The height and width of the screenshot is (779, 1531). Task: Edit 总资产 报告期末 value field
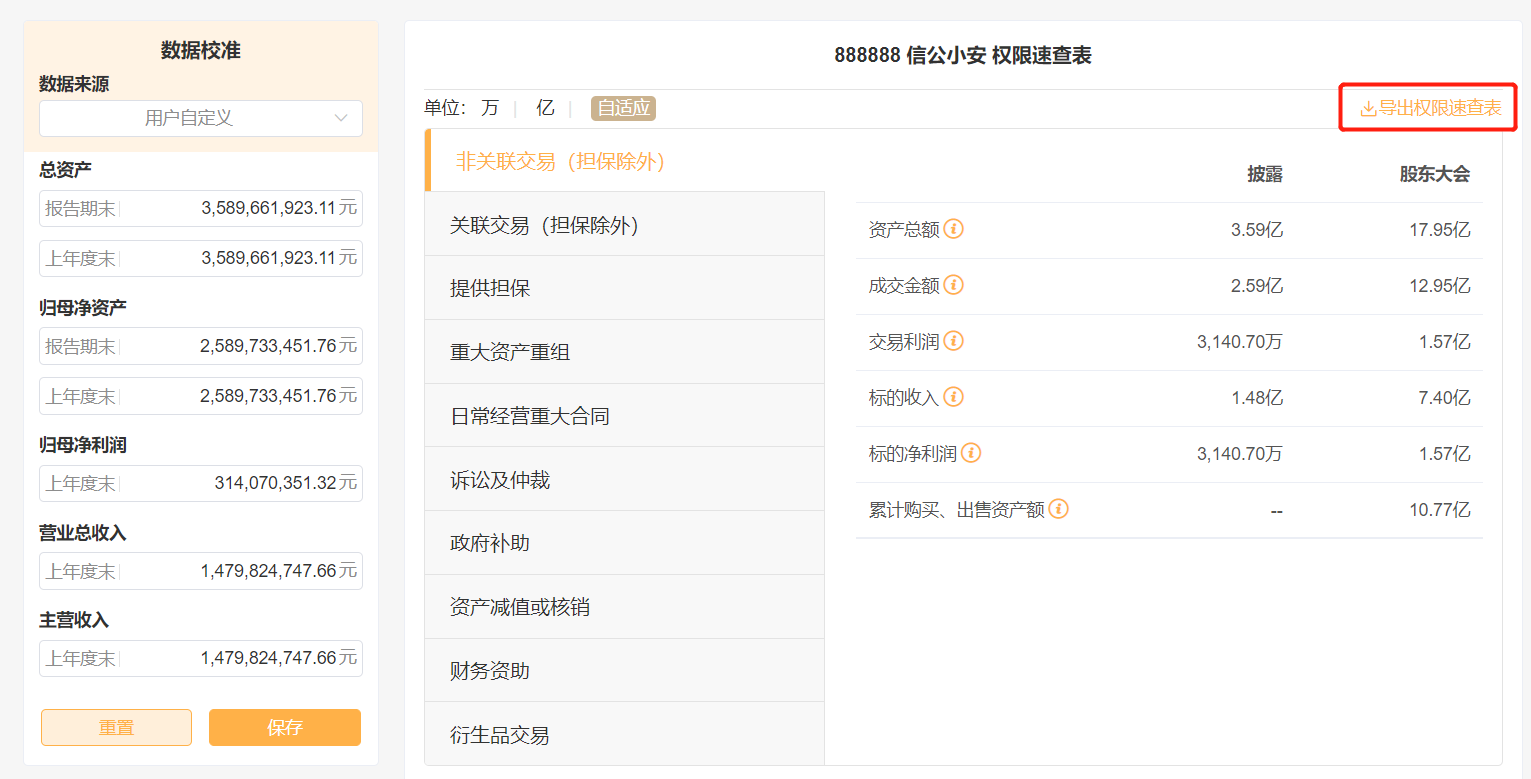tap(201, 208)
